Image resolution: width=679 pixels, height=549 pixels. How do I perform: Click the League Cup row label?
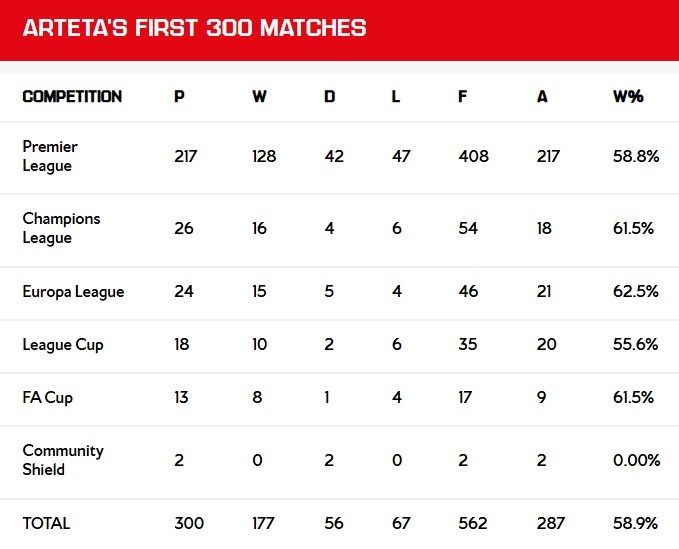(63, 345)
